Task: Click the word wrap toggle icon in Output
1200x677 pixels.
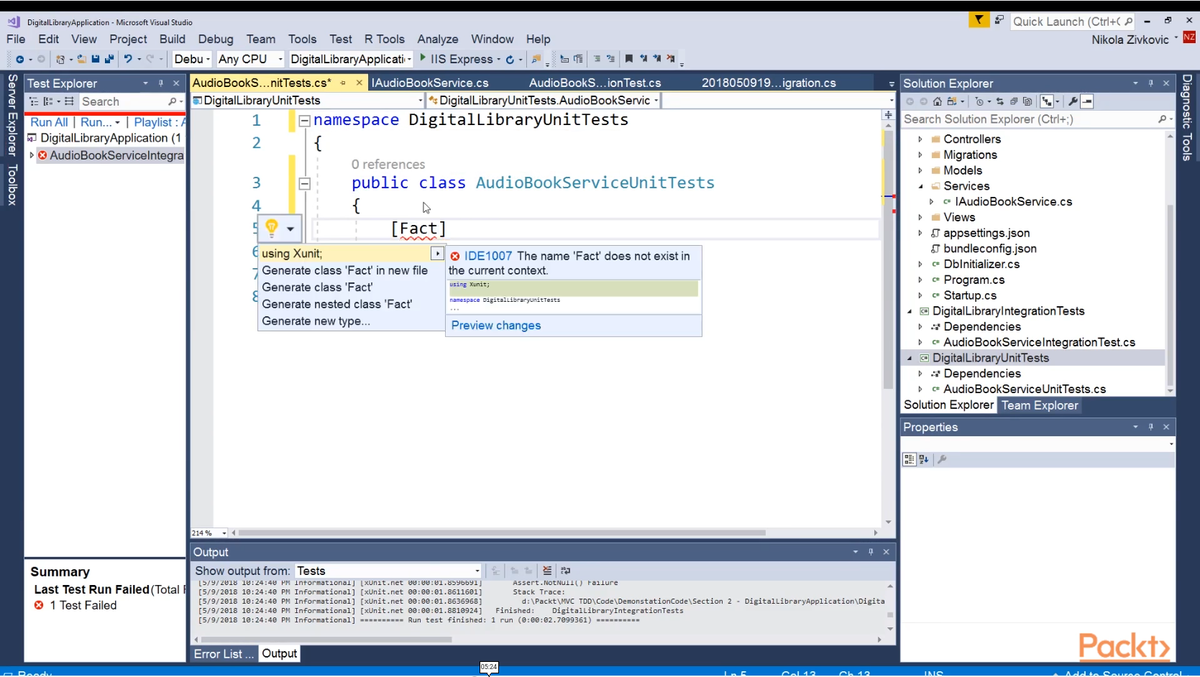Action: [566, 570]
